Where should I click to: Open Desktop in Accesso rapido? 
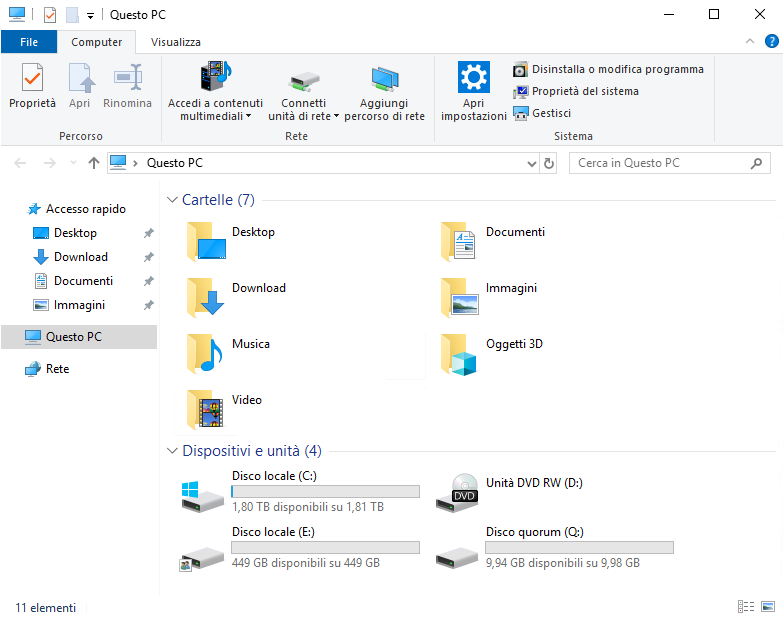pos(64,233)
